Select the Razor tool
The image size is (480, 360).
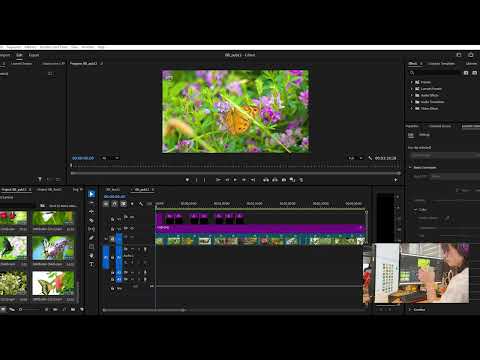(92, 220)
